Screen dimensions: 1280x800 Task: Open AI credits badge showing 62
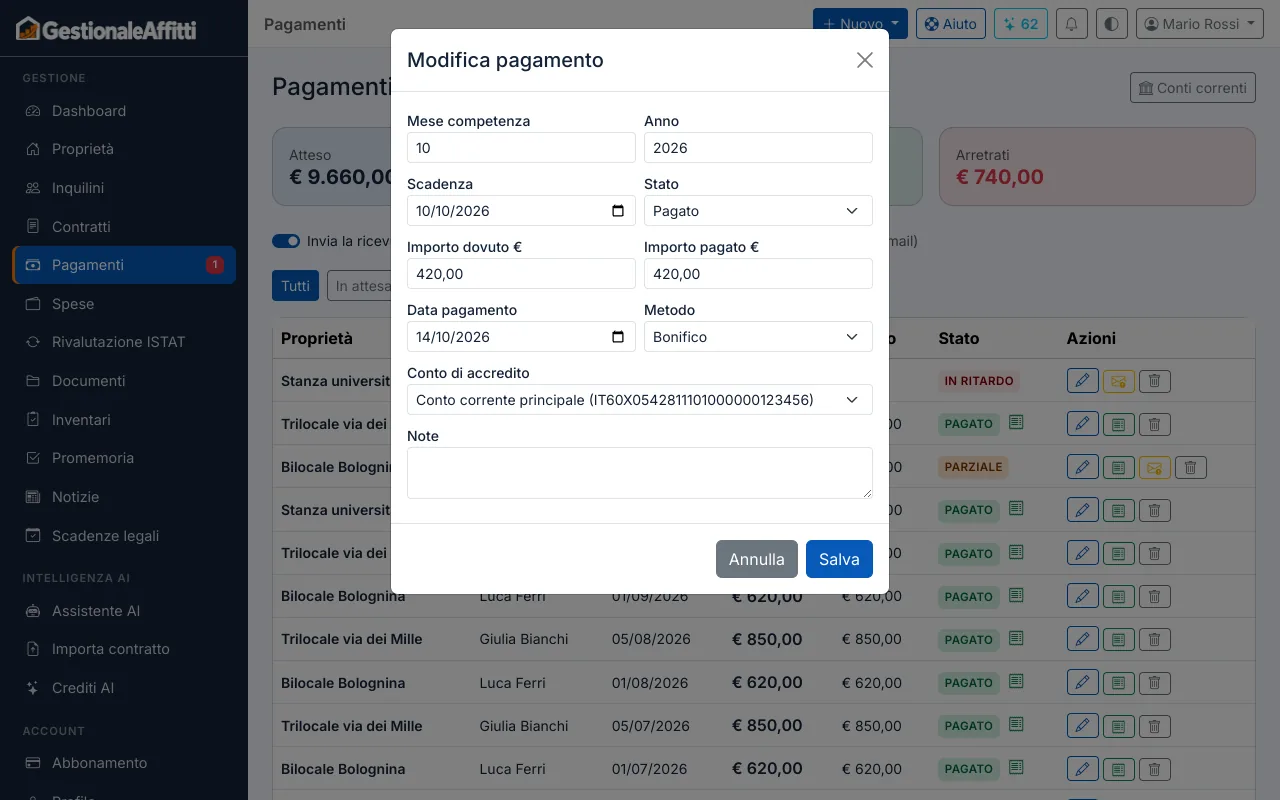tap(1021, 24)
